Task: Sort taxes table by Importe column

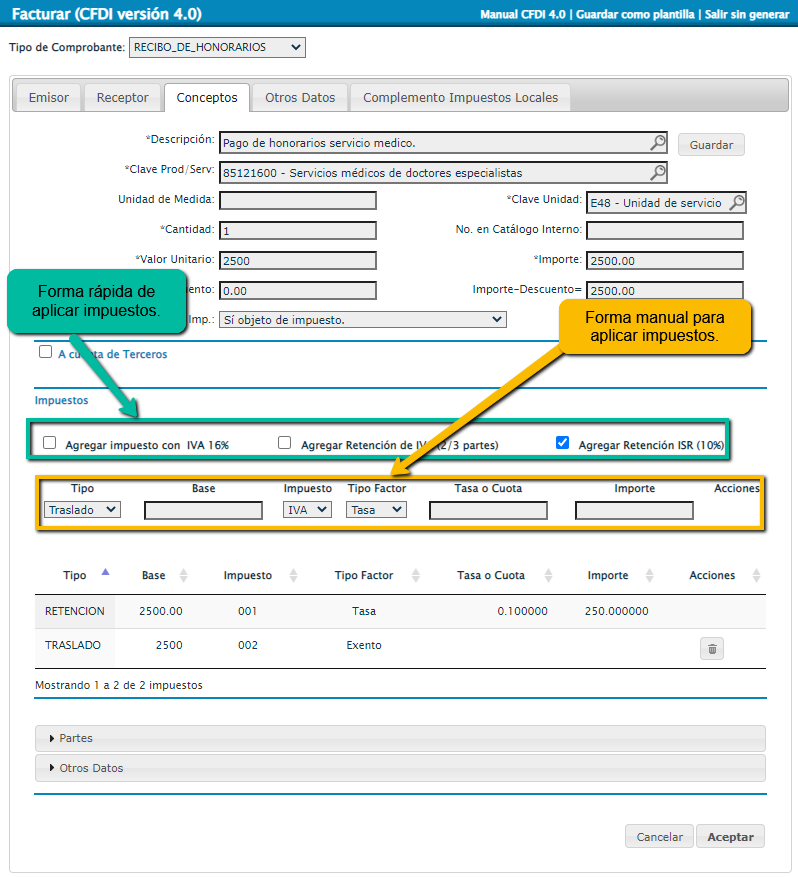Action: click(x=649, y=575)
